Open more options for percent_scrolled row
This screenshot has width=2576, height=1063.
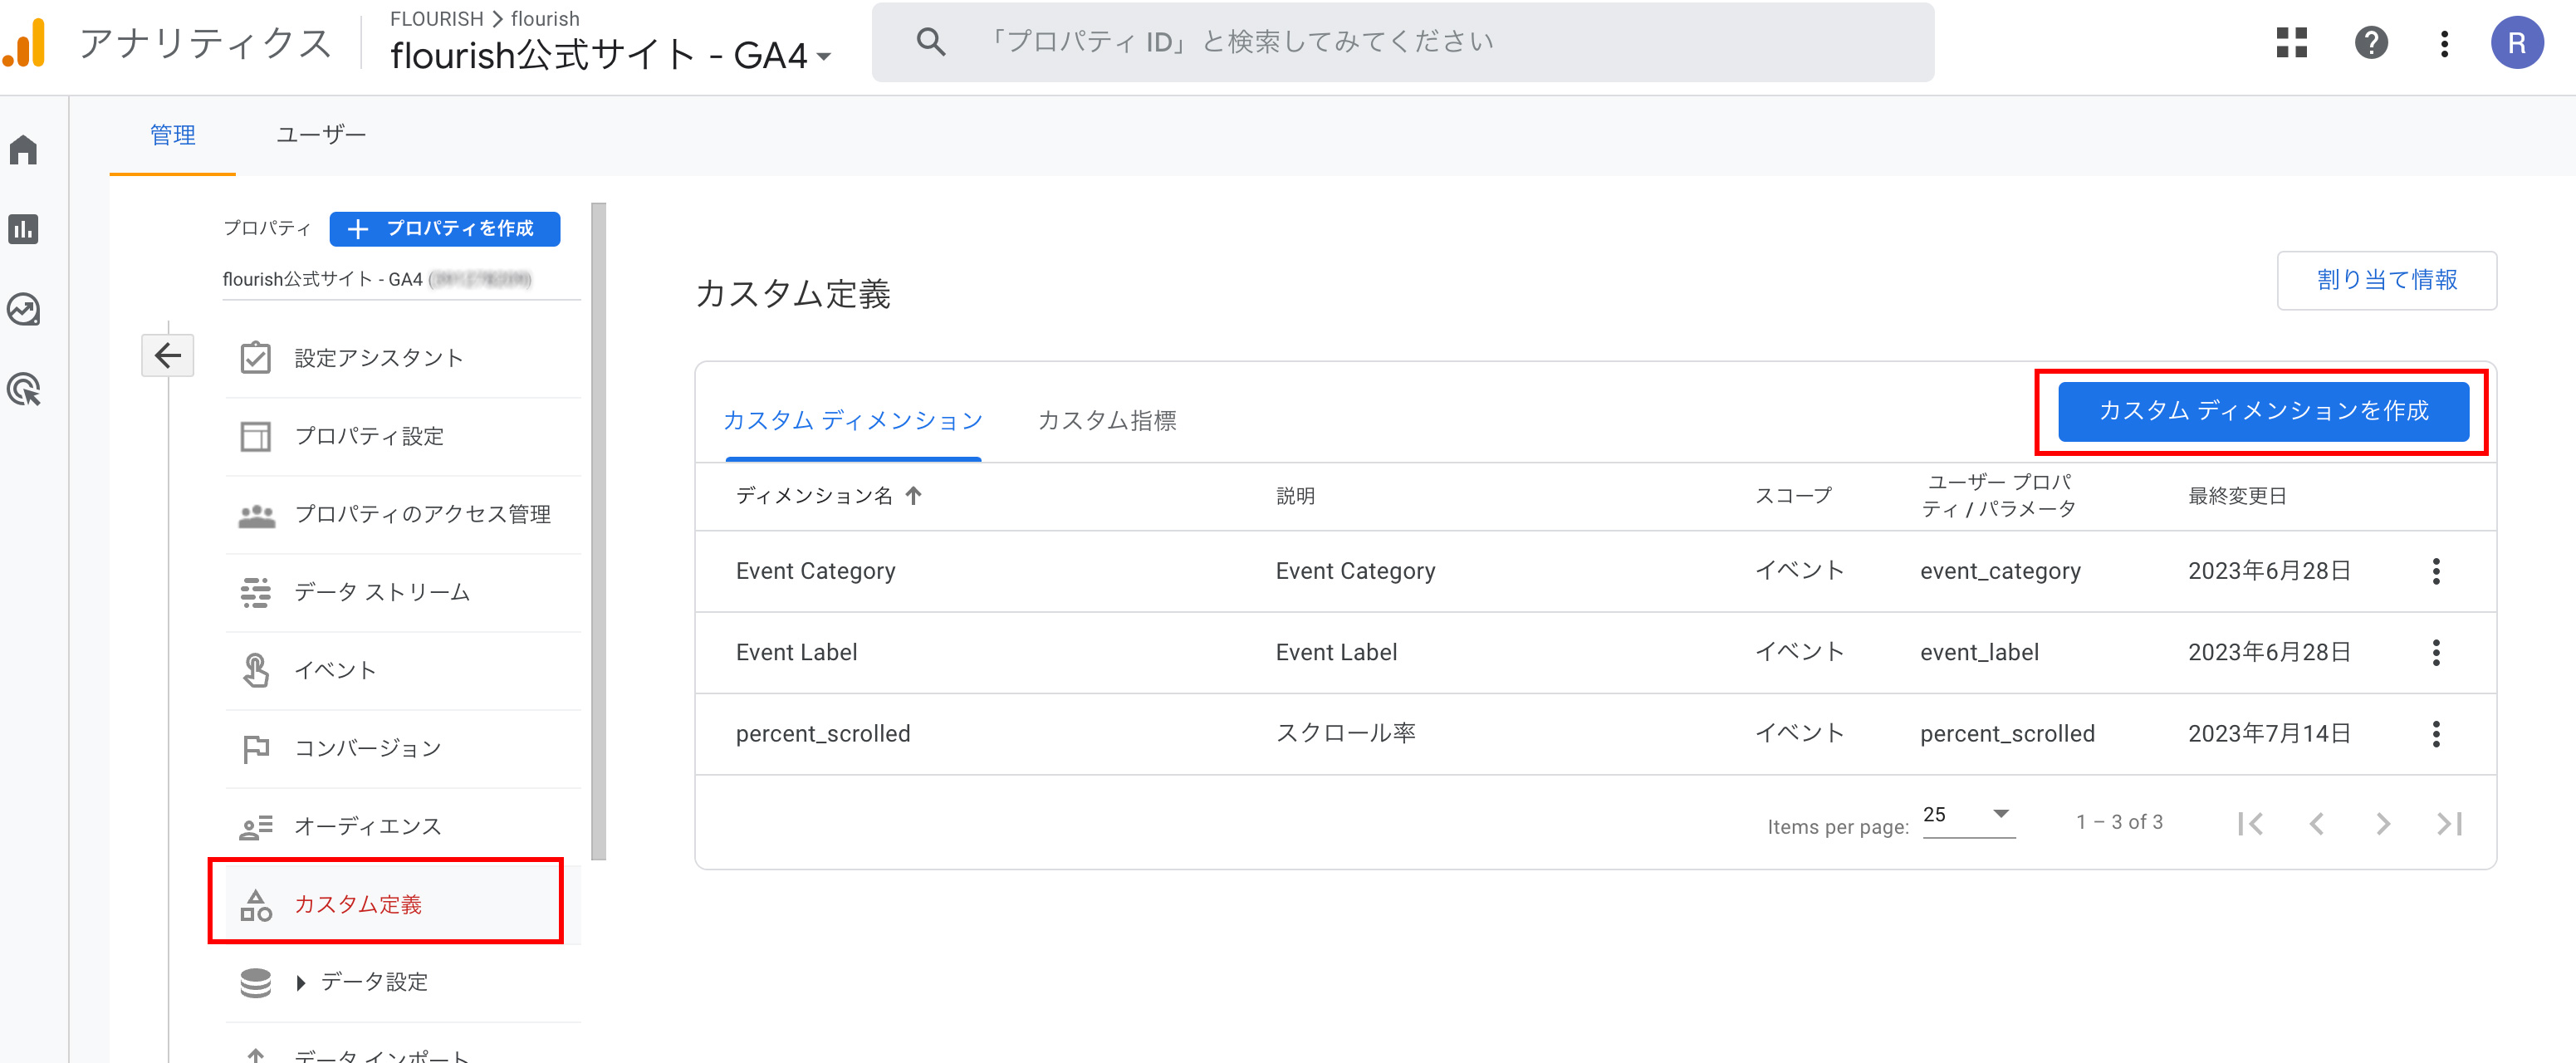(x=2436, y=734)
